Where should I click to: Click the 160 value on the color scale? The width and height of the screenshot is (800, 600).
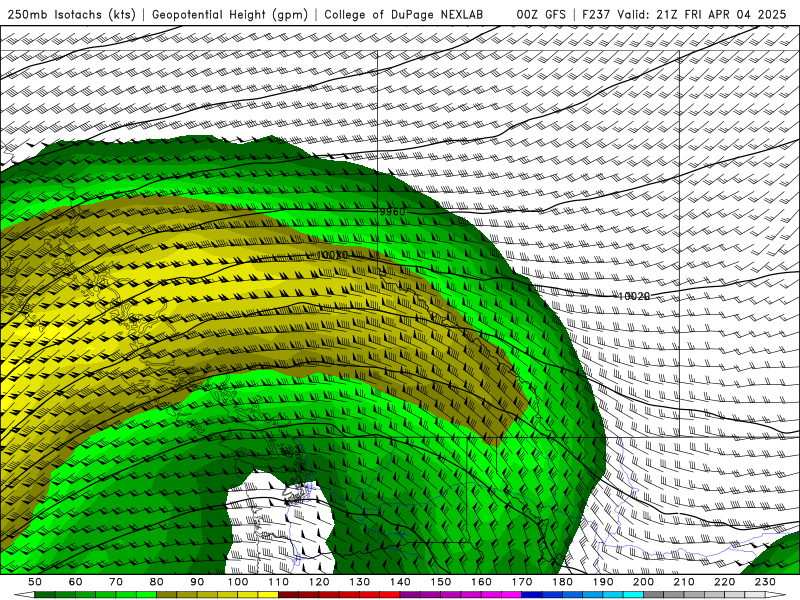(x=481, y=582)
